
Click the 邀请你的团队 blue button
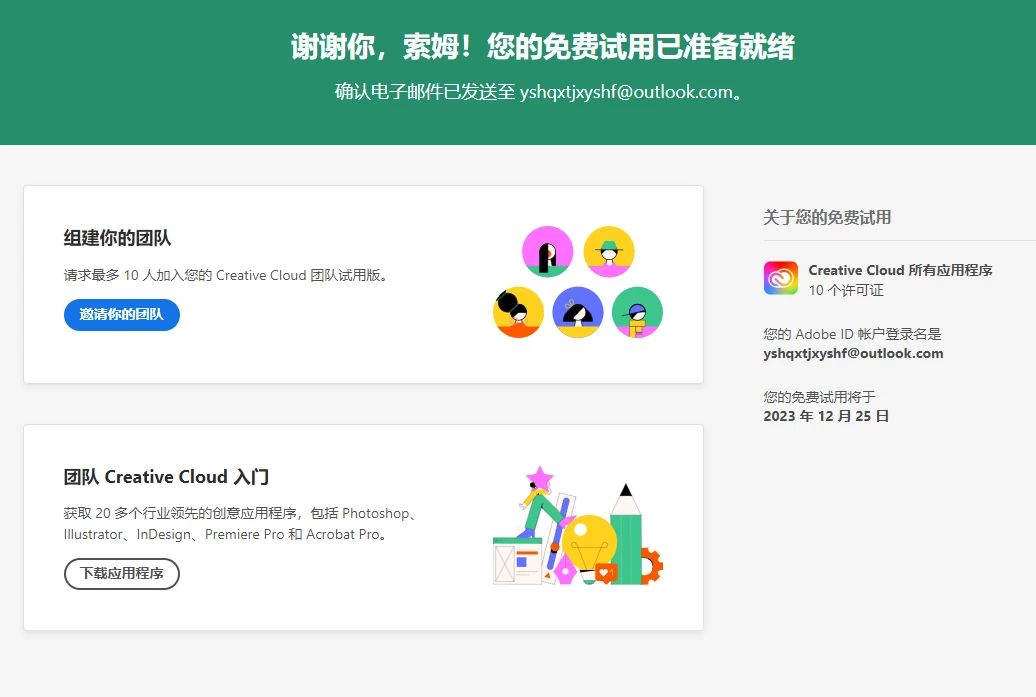[x=122, y=314]
